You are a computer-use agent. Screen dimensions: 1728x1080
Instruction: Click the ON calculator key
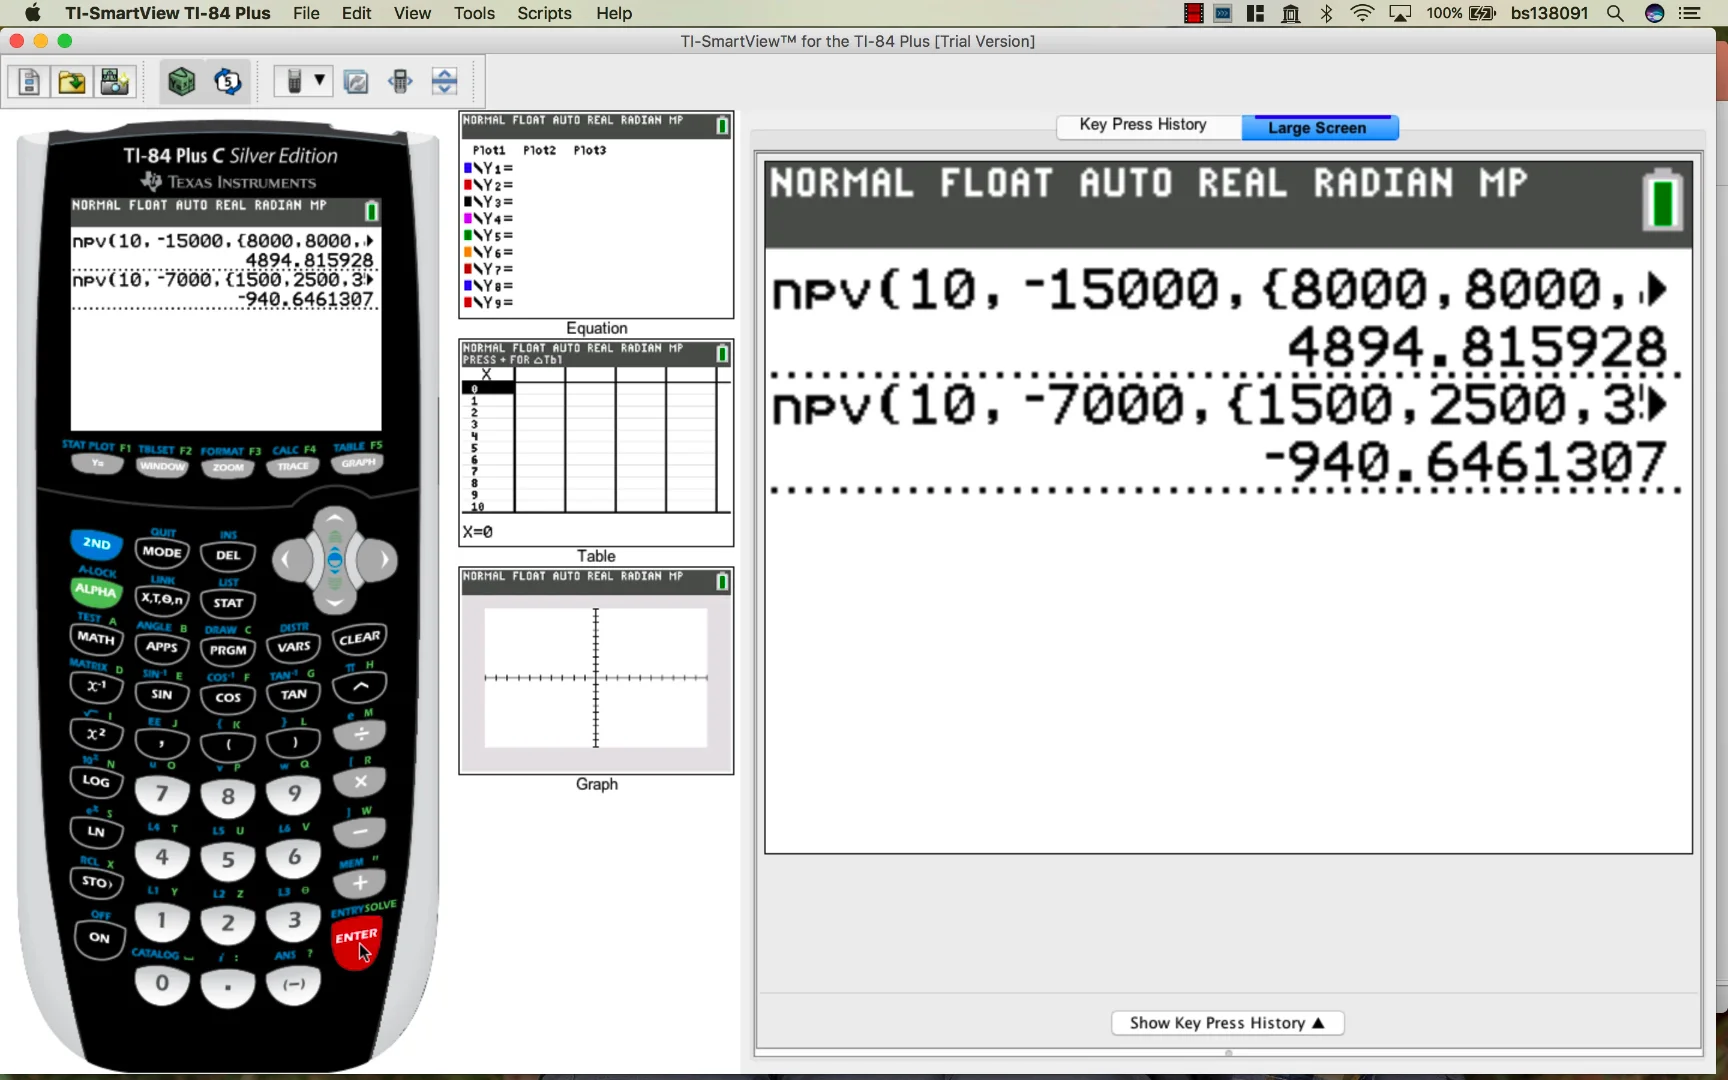click(x=99, y=938)
